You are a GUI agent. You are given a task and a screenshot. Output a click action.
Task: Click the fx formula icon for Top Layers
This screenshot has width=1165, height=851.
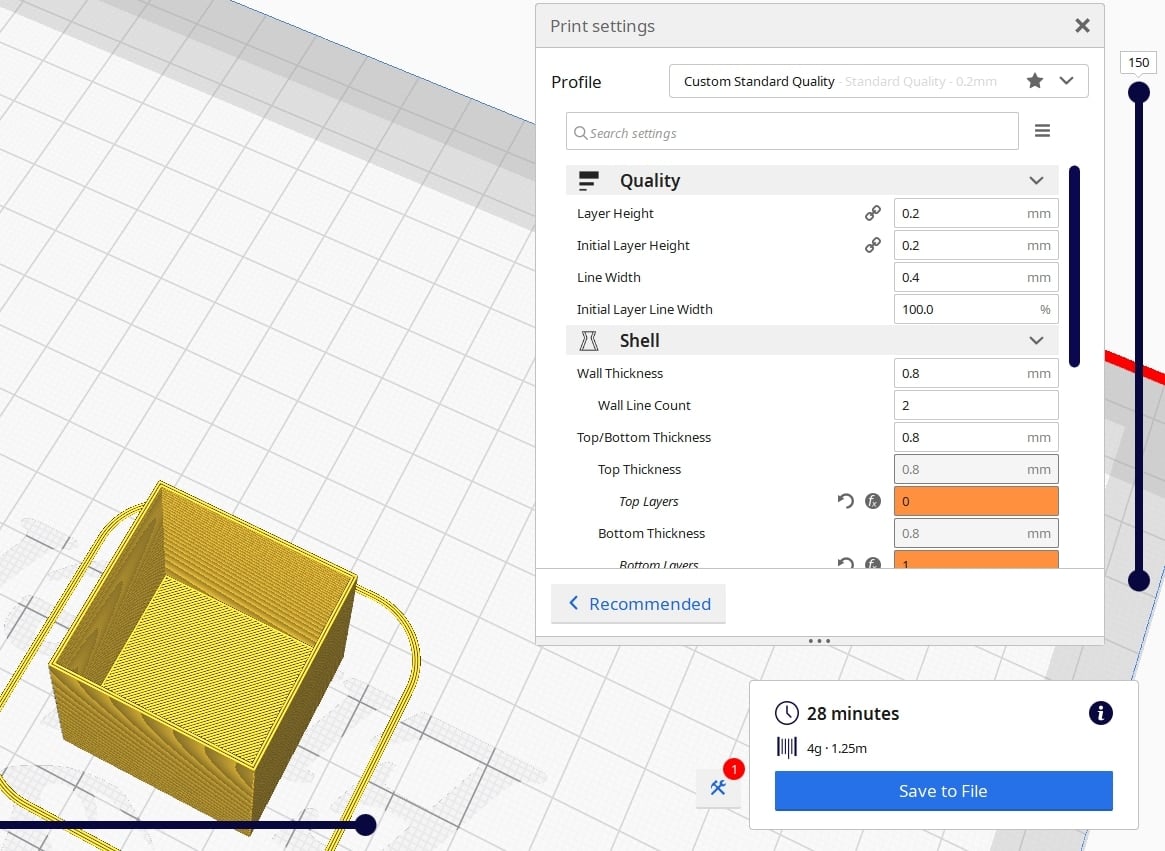pyautogui.click(x=873, y=501)
